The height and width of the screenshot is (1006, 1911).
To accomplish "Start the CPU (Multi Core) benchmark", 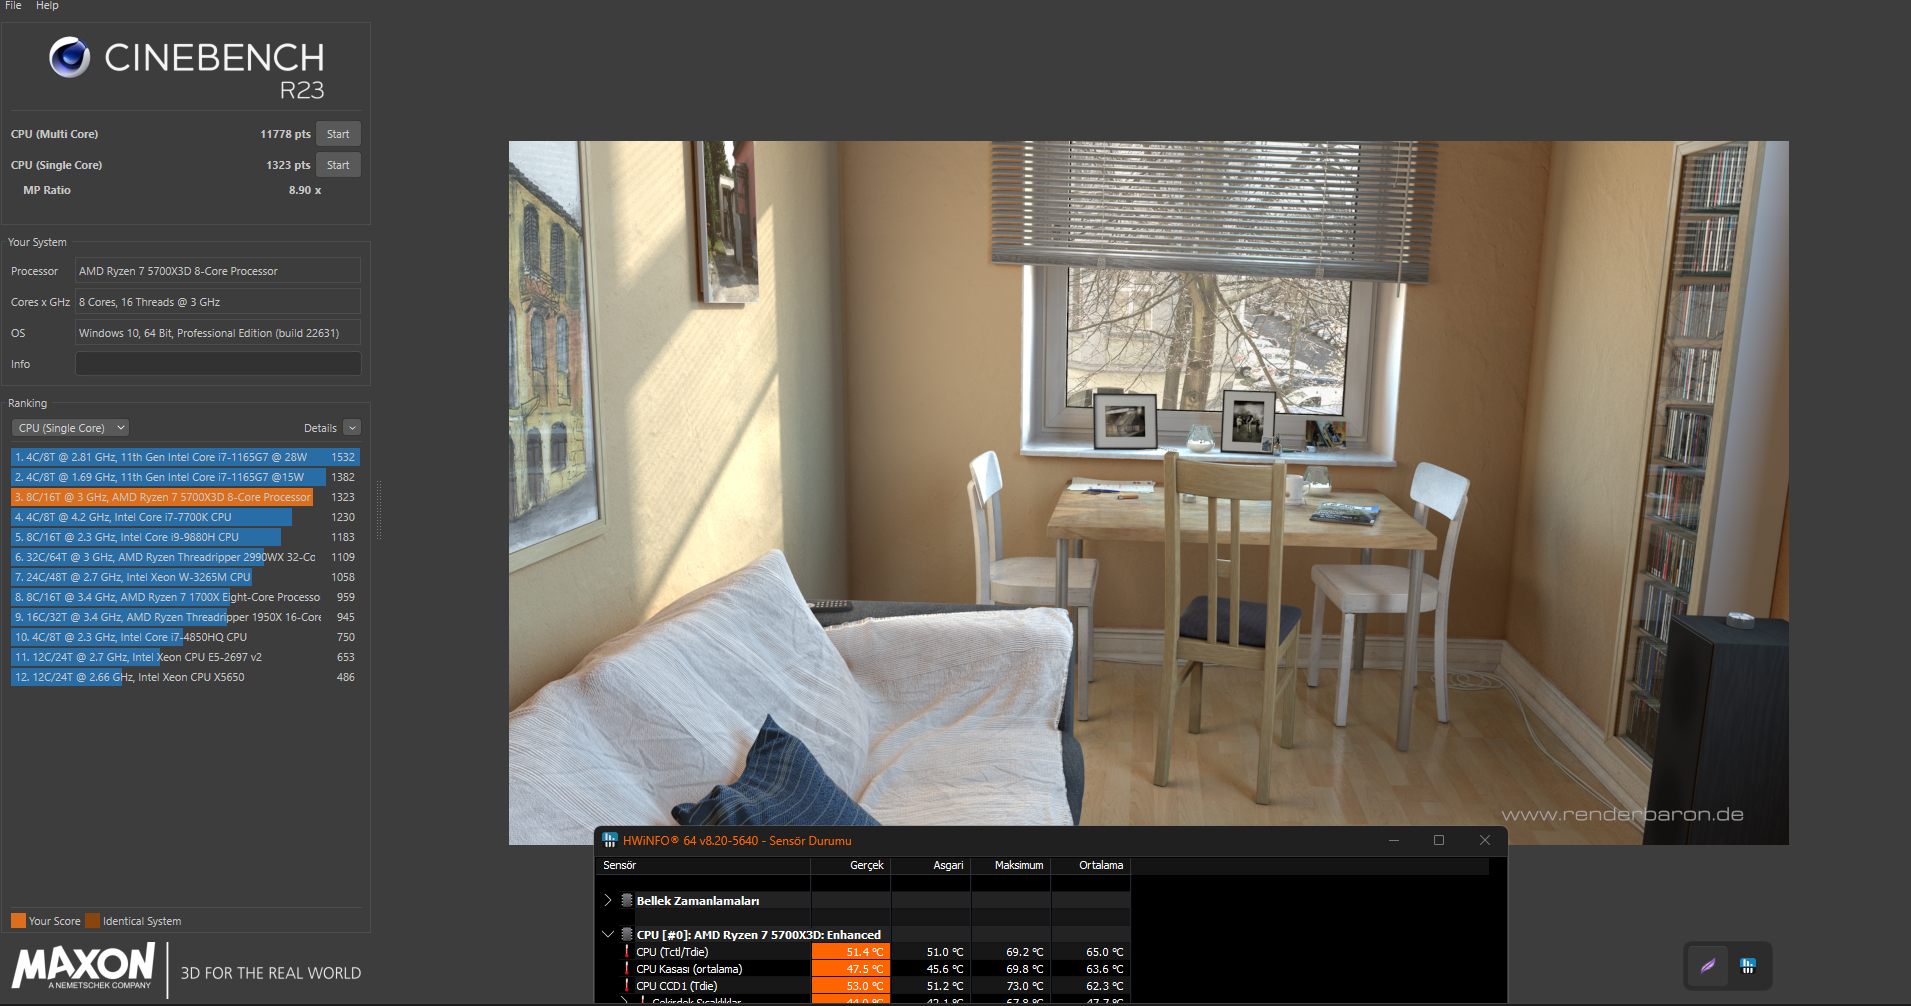I will coord(338,134).
